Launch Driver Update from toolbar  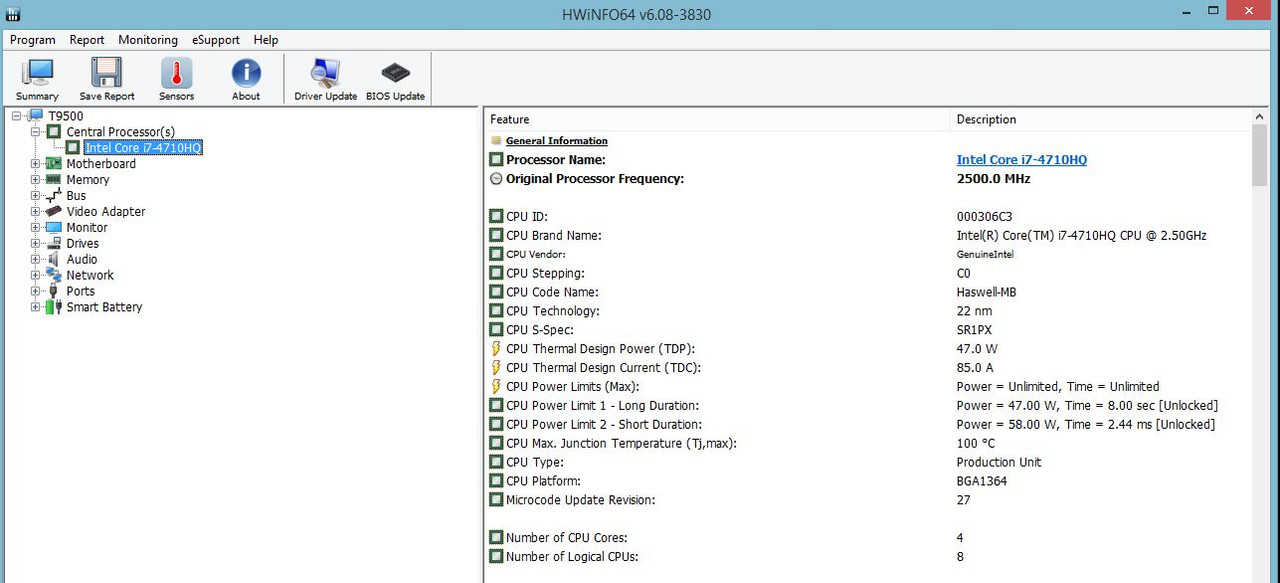[326, 79]
